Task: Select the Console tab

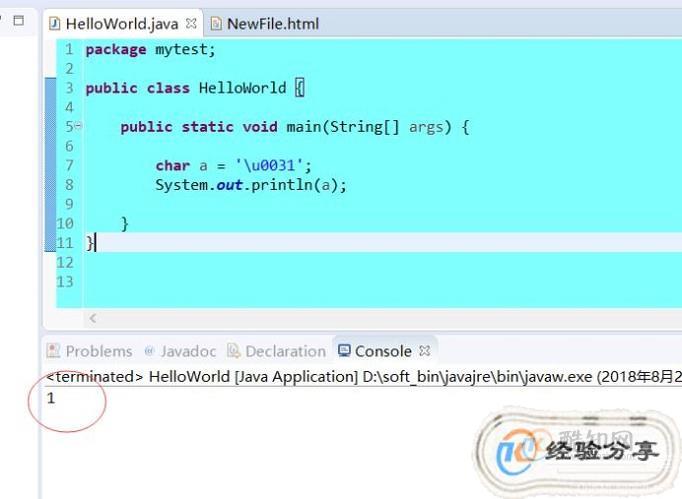Action: 383,351
